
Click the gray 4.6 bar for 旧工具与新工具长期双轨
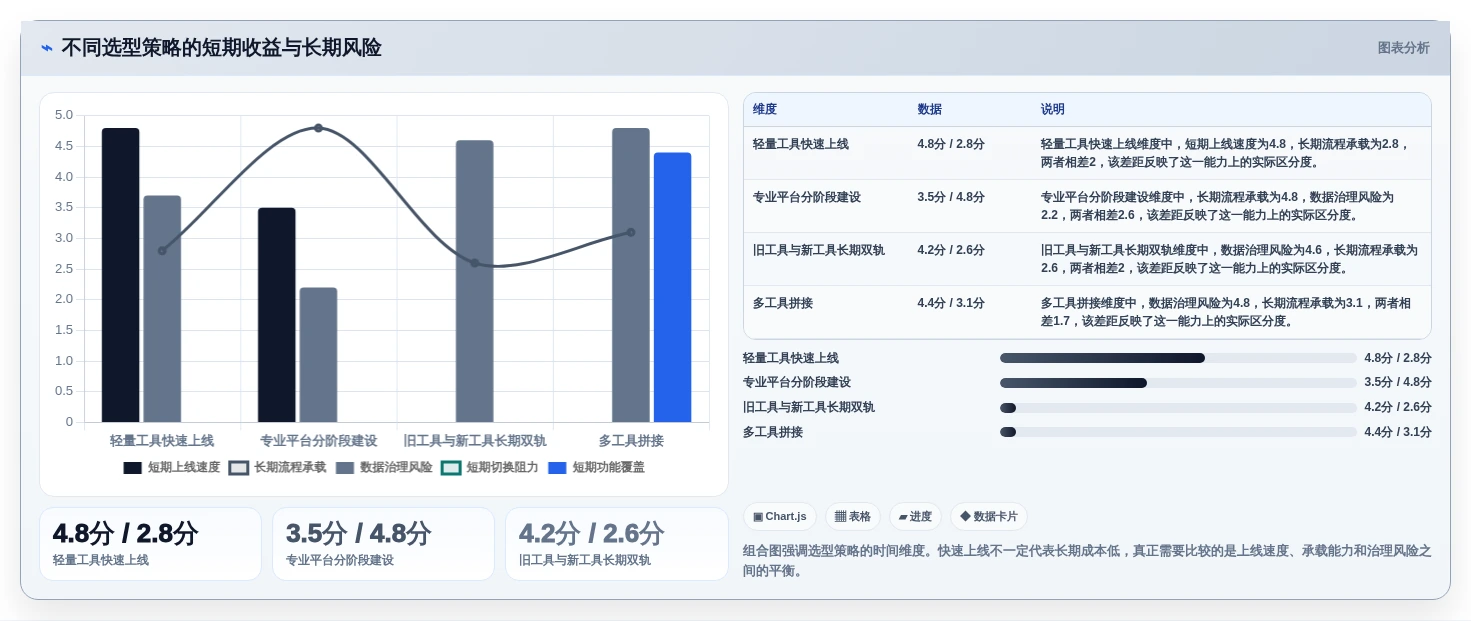pos(474,281)
